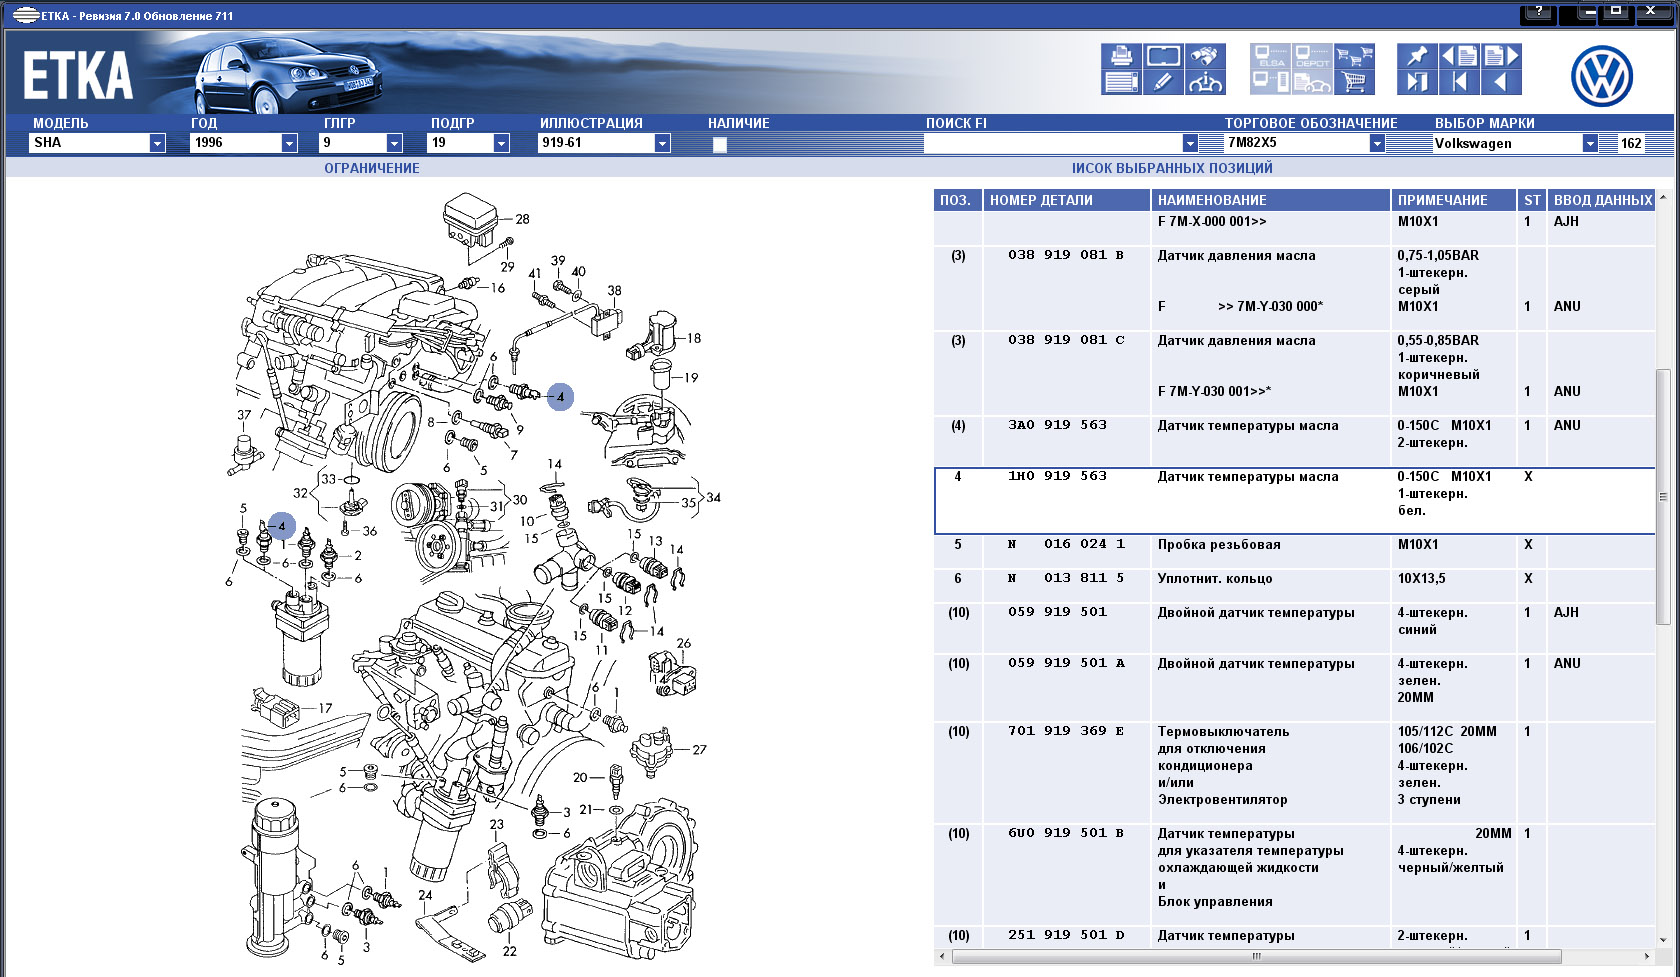This screenshot has height=977, width=1680.
Task: Click the exit door icon
Action: 1417,82
